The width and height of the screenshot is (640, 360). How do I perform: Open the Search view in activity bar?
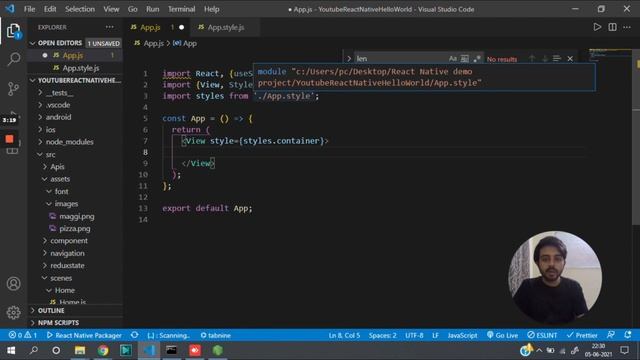point(13,59)
